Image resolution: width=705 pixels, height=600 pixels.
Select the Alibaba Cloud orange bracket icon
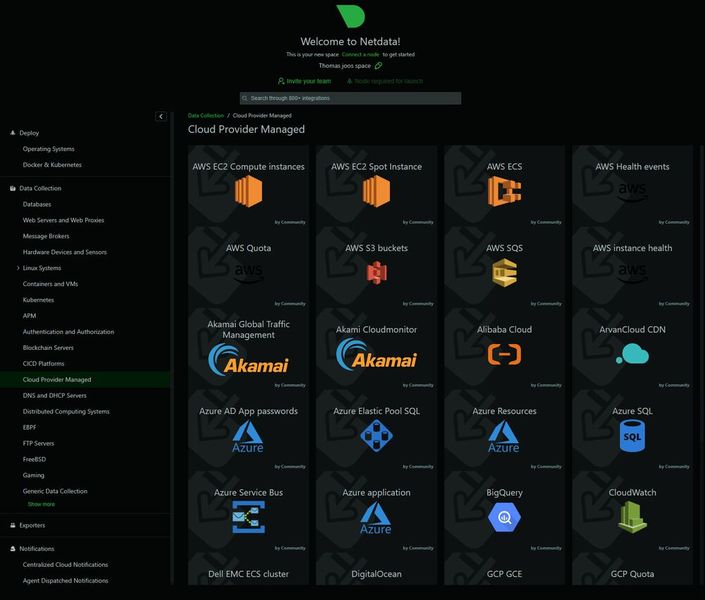(x=504, y=354)
